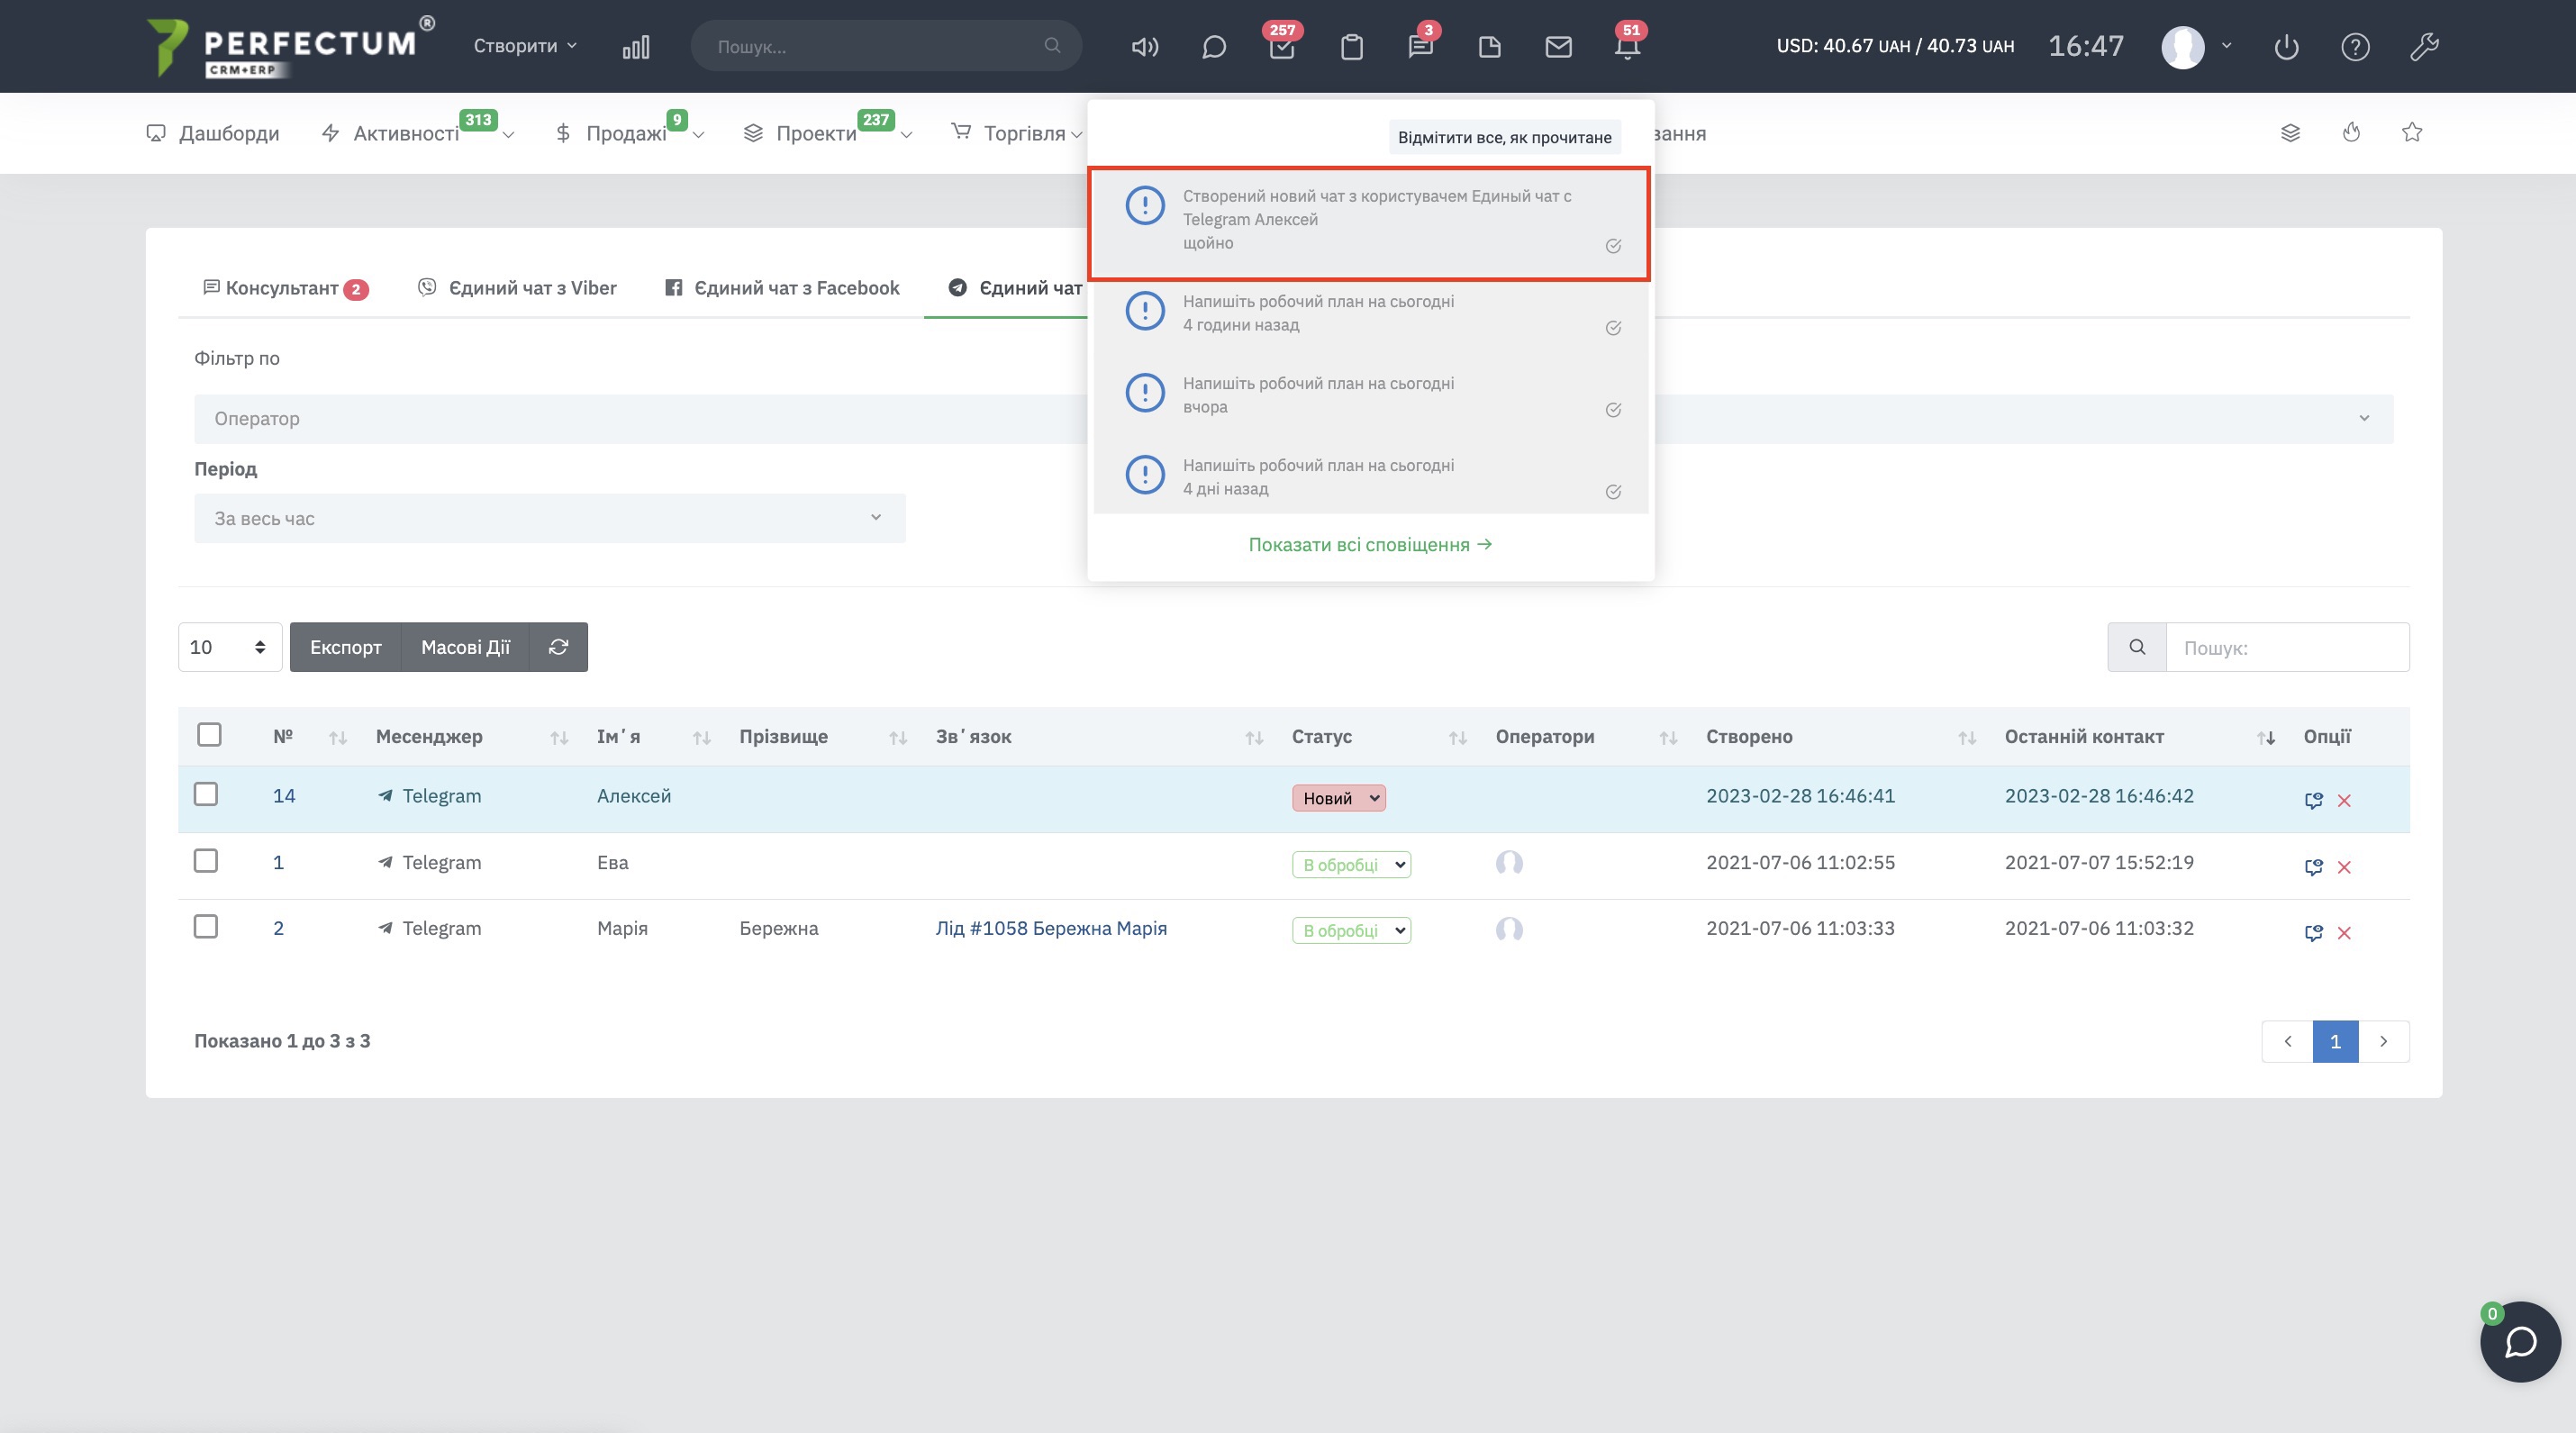Screen dimensions: 2576x1433
Task: Switch to Єдиний чат з Facebook tab
Action: (782, 288)
